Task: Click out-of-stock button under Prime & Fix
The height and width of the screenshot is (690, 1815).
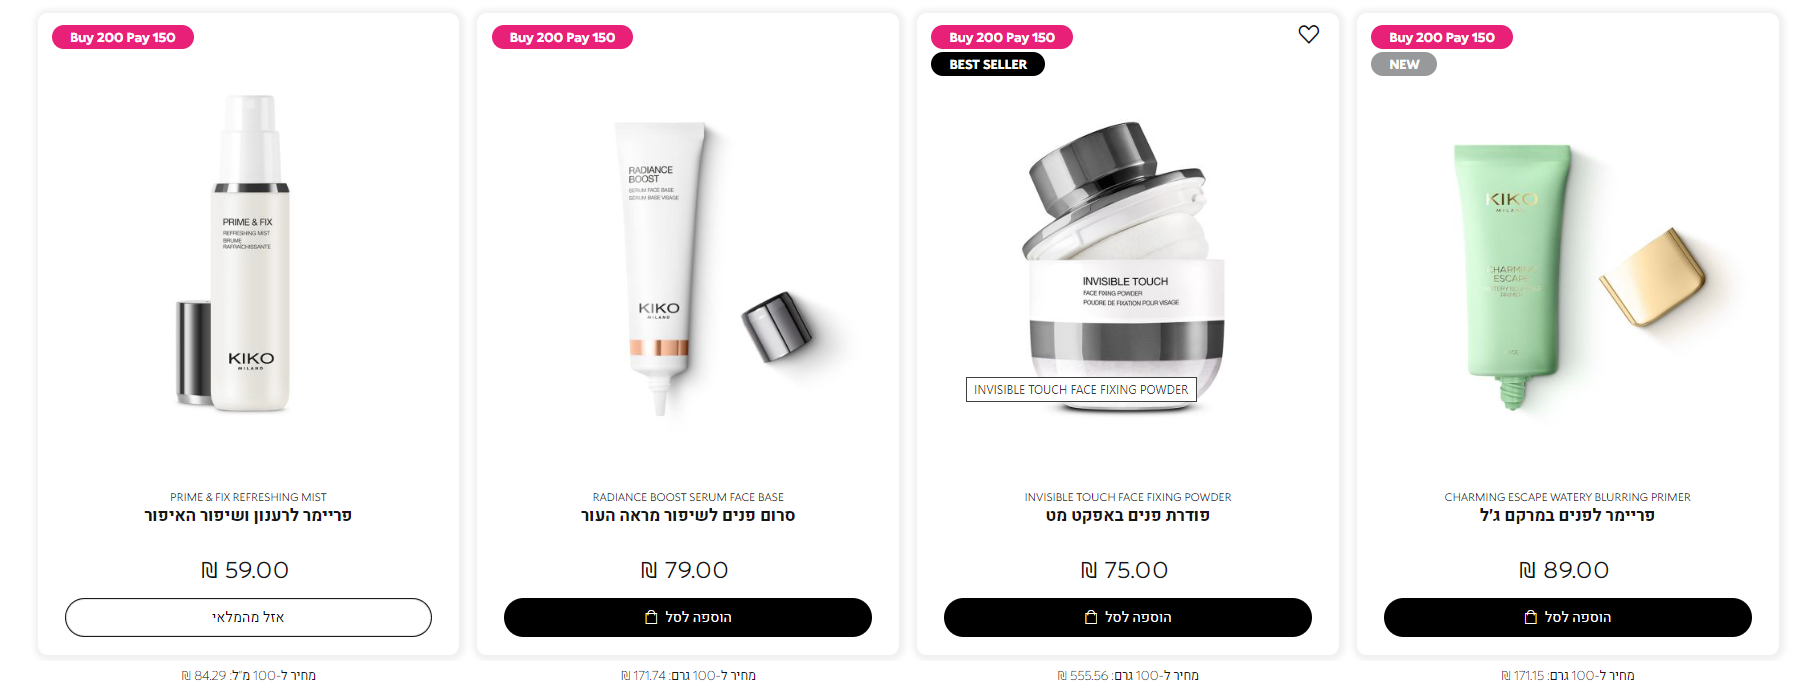Action: click(x=248, y=617)
